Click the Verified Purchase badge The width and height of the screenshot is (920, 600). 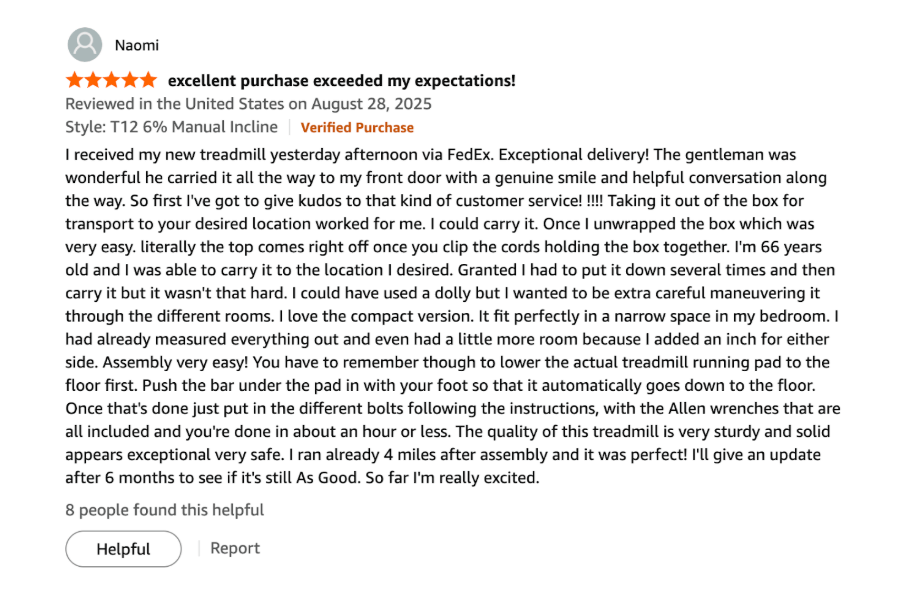tap(357, 127)
